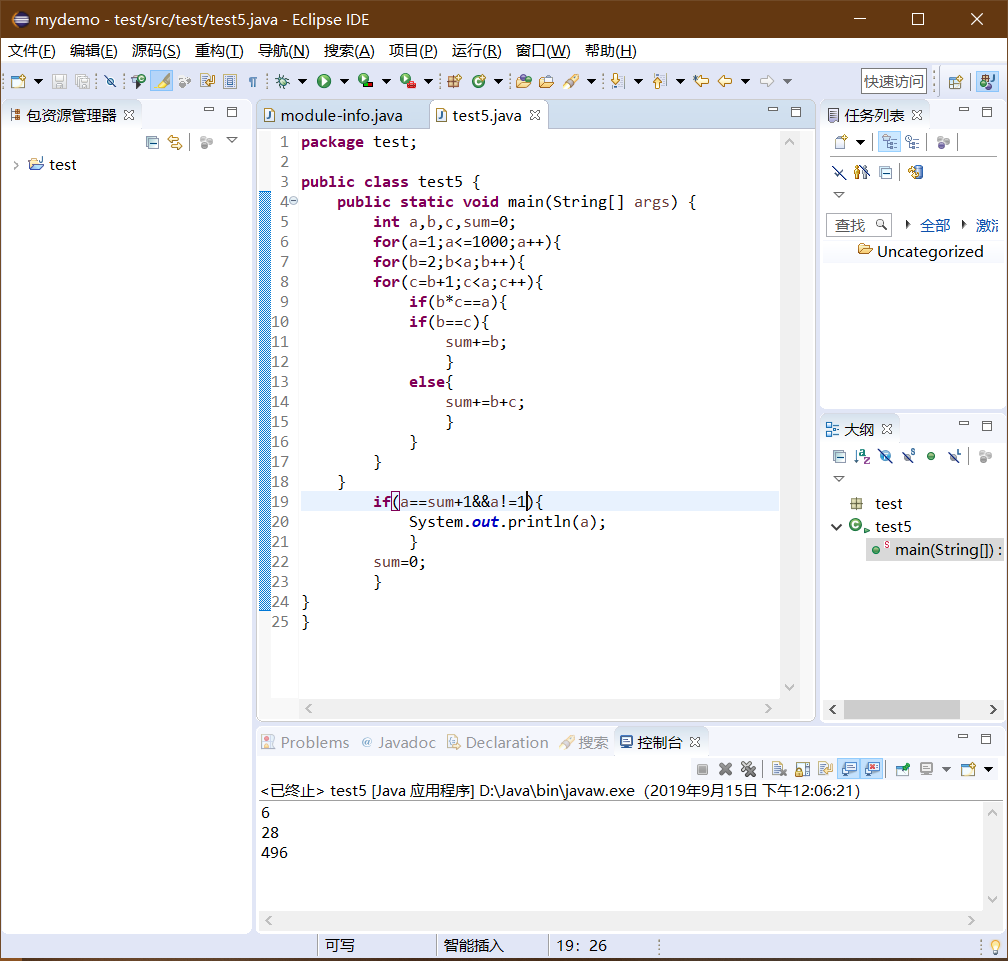Pin the console view

tap(903, 769)
